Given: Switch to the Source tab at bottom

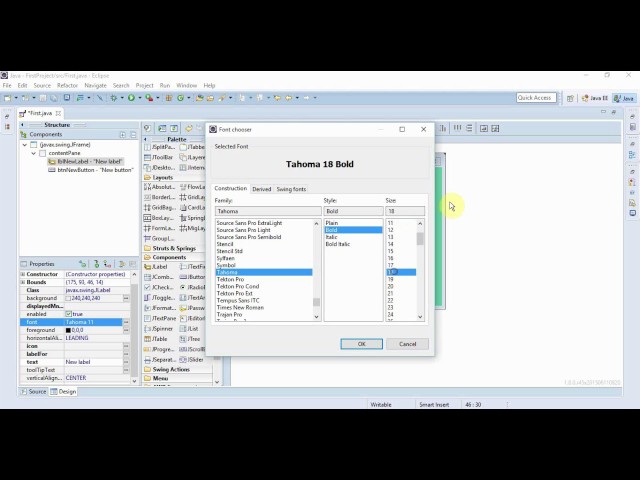Looking at the screenshot, I should [x=33, y=391].
